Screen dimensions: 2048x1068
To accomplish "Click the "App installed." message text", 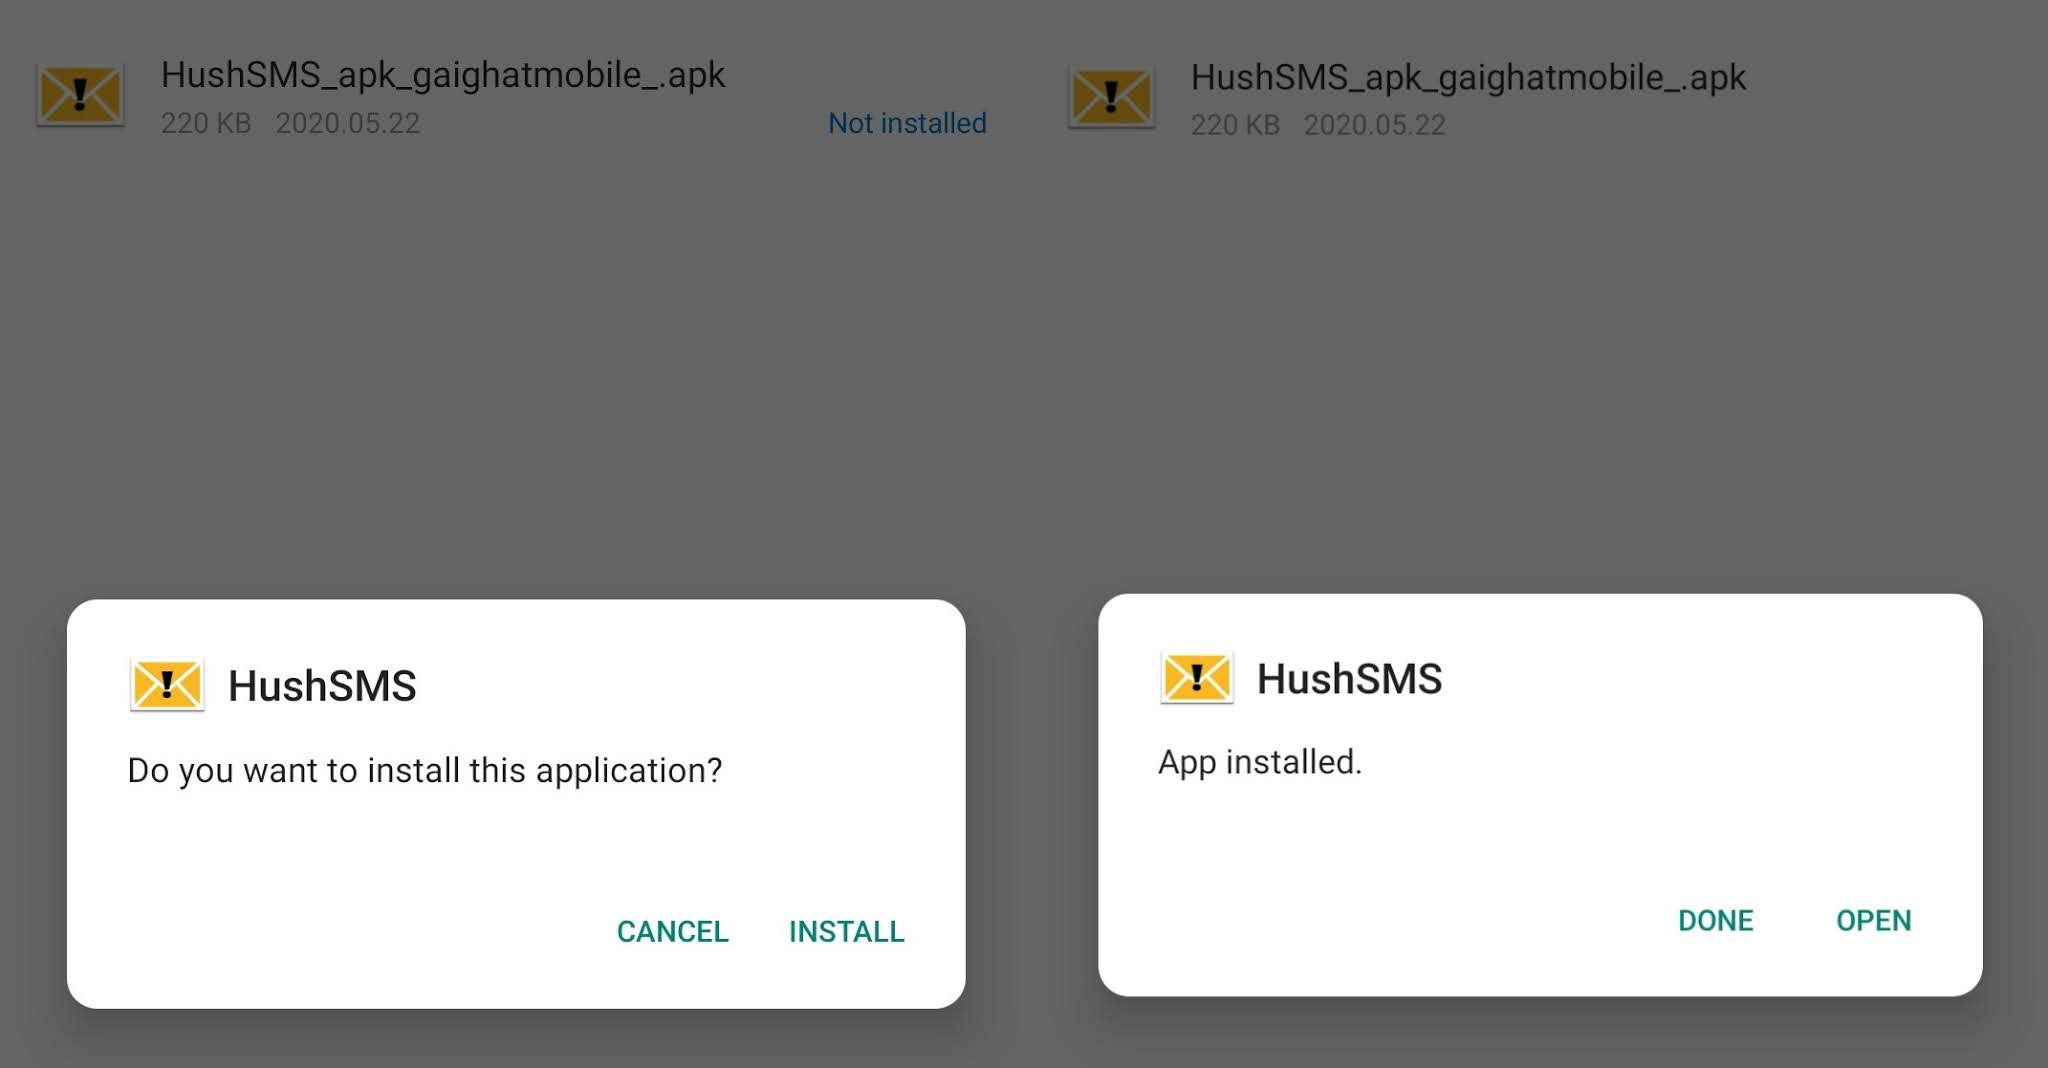I will tap(1260, 762).
